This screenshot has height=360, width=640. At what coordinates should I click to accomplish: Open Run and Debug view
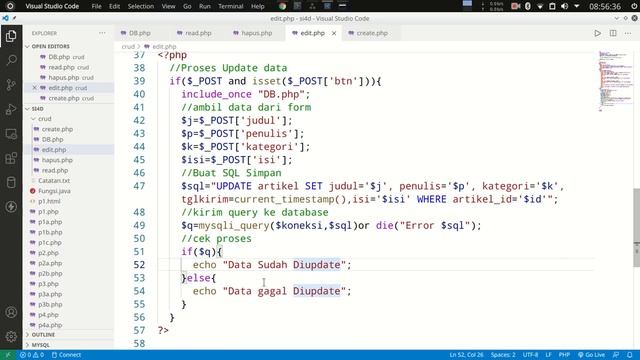pyautogui.click(x=11, y=109)
